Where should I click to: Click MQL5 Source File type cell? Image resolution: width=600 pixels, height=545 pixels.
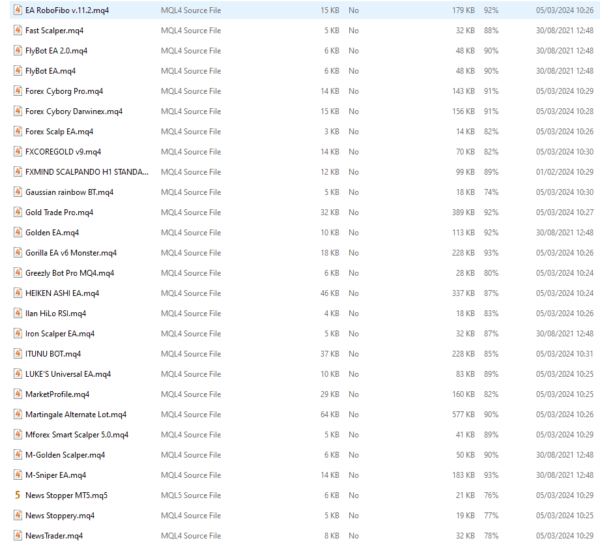[191, 495]
